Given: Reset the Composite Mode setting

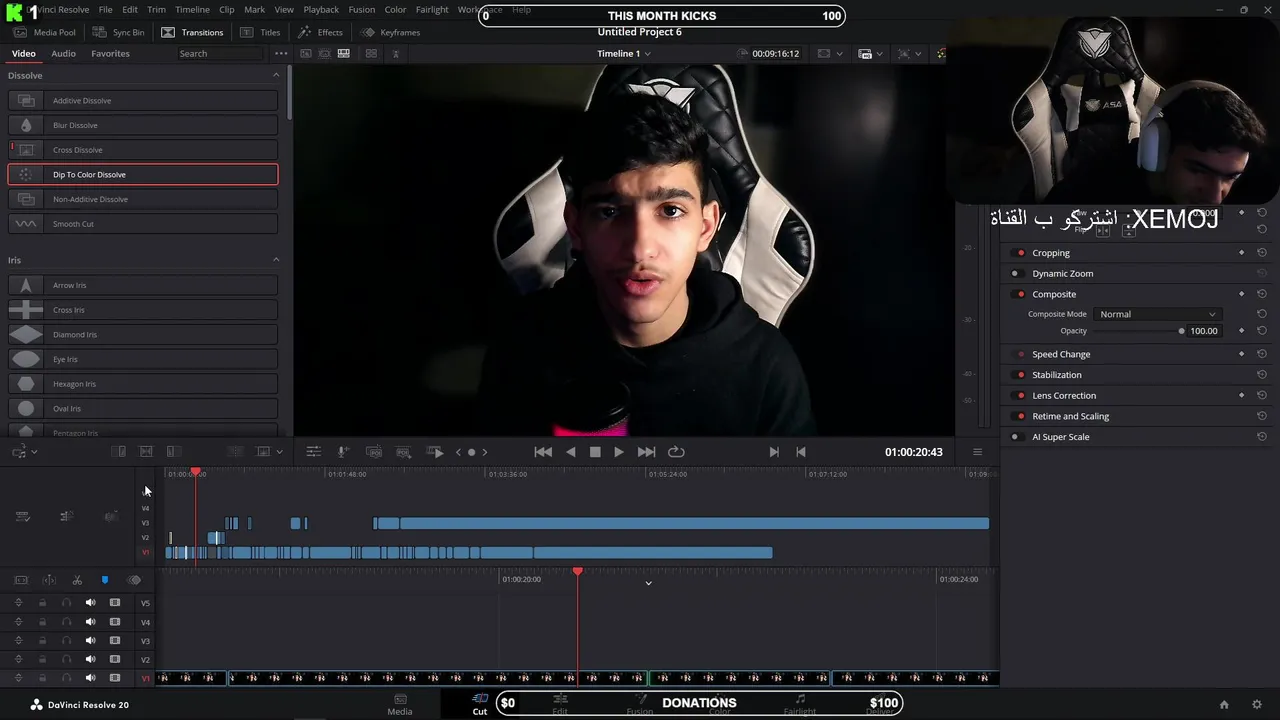Looking at the screenshot, I should point(1262,314).
